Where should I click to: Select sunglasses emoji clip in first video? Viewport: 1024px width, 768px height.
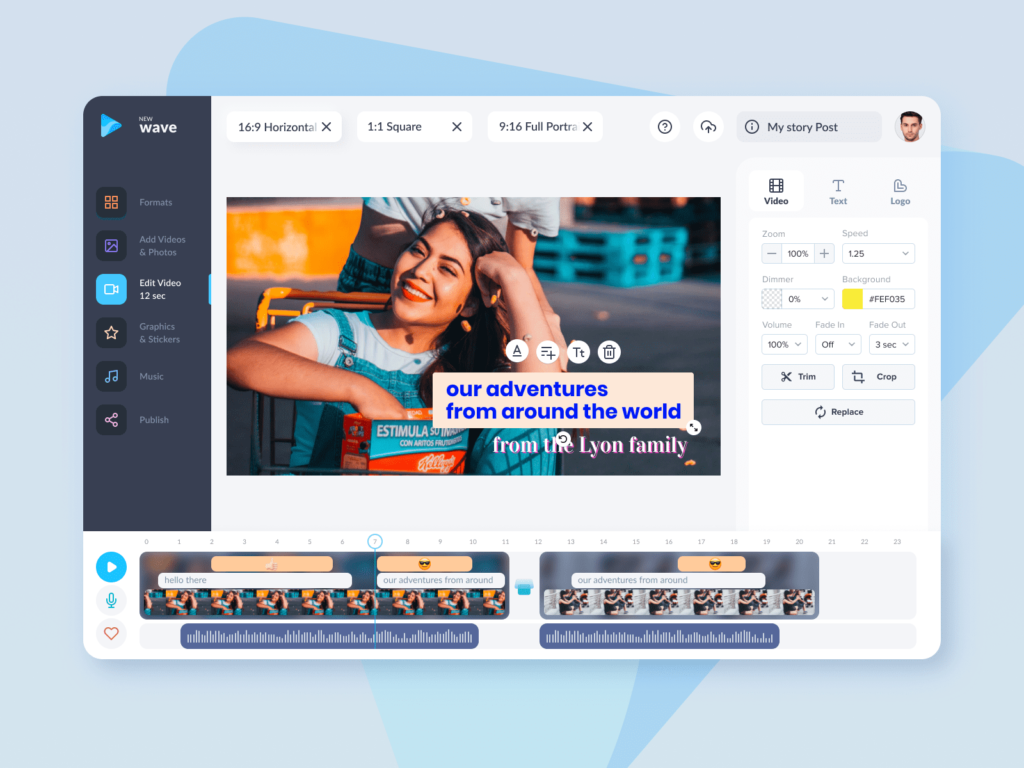coord(424,564)
